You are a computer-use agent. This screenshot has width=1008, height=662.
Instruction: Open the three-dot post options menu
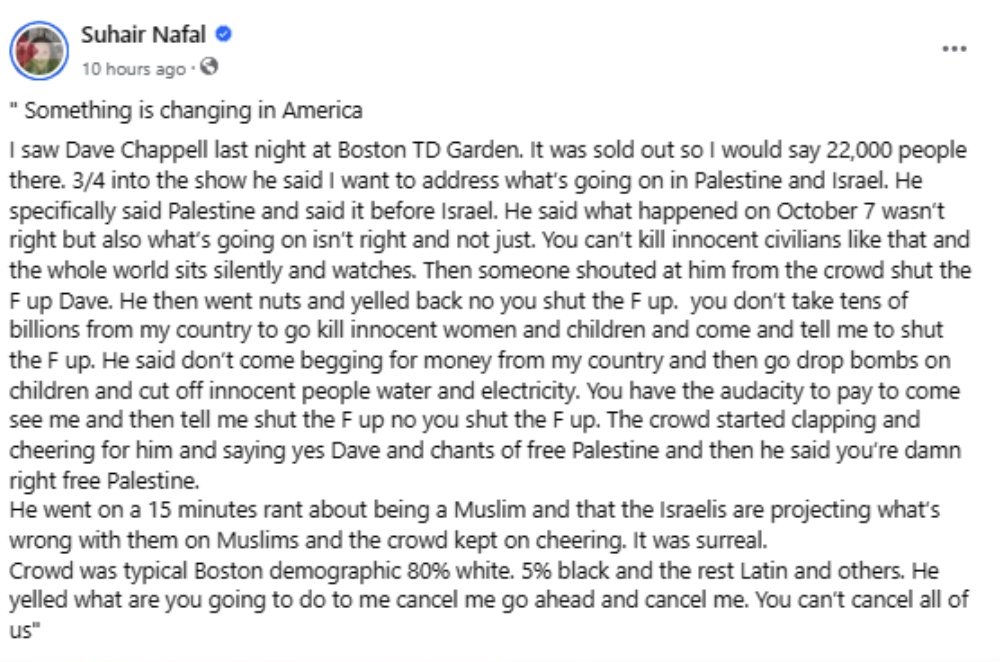[954, 49]
